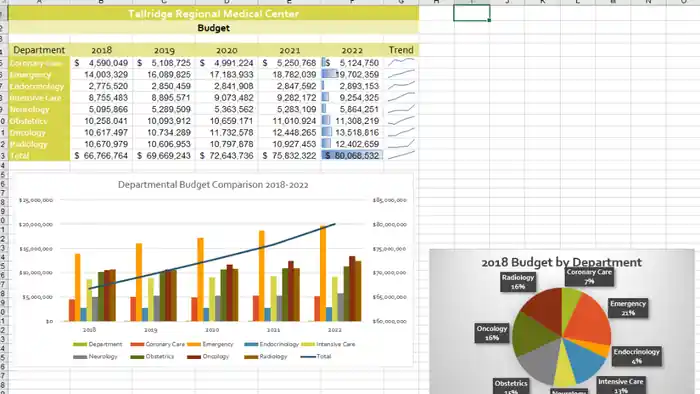Click the Trend header cell
Image resolution: width=700 pixels, height=394 pixels.
[x=401, y=50]
